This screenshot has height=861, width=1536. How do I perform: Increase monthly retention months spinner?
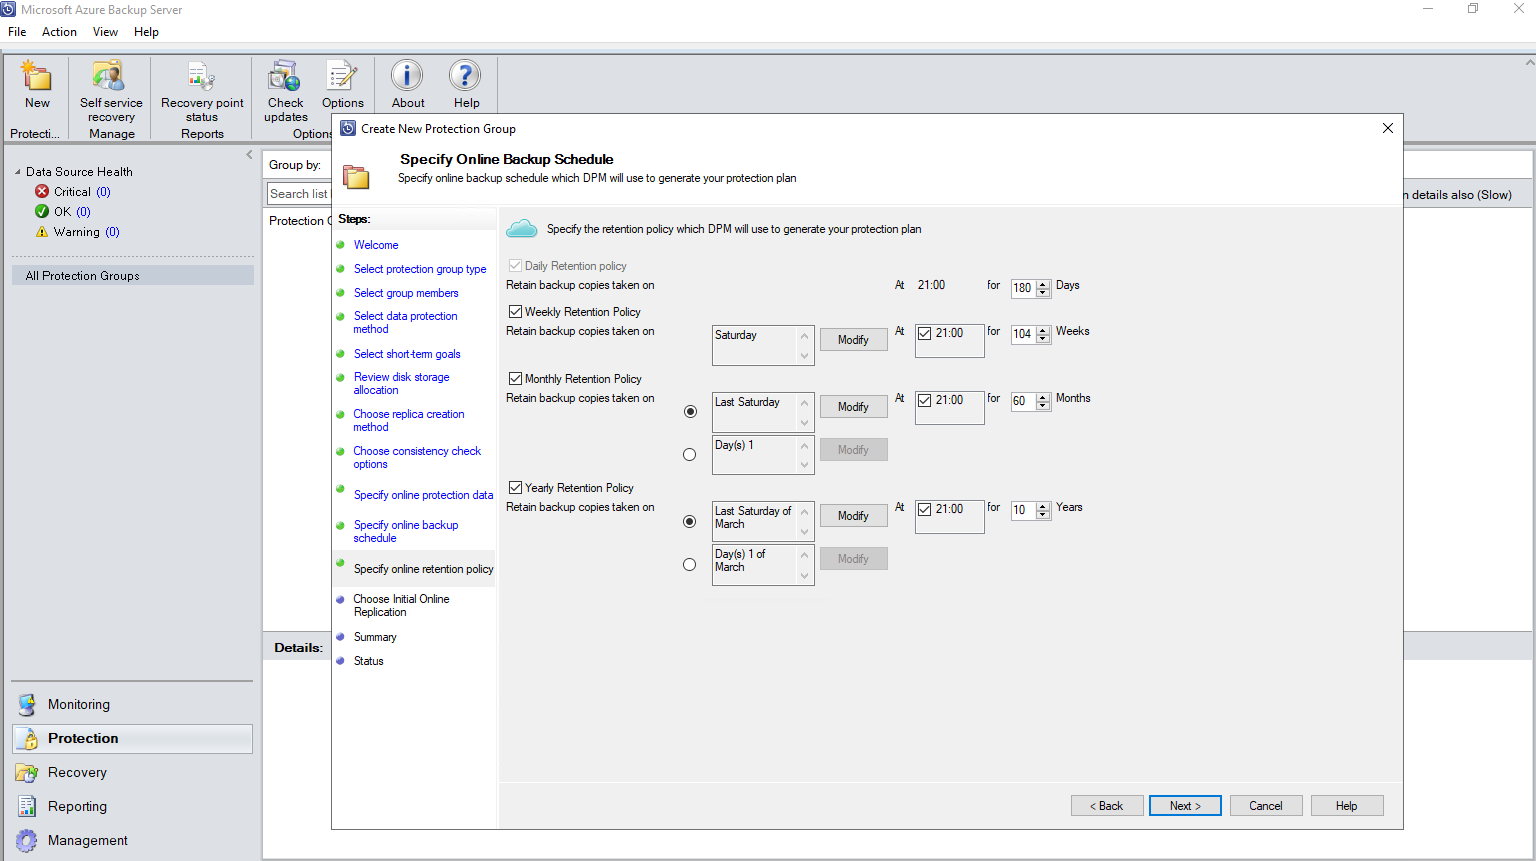click(x=1043, y=397)
